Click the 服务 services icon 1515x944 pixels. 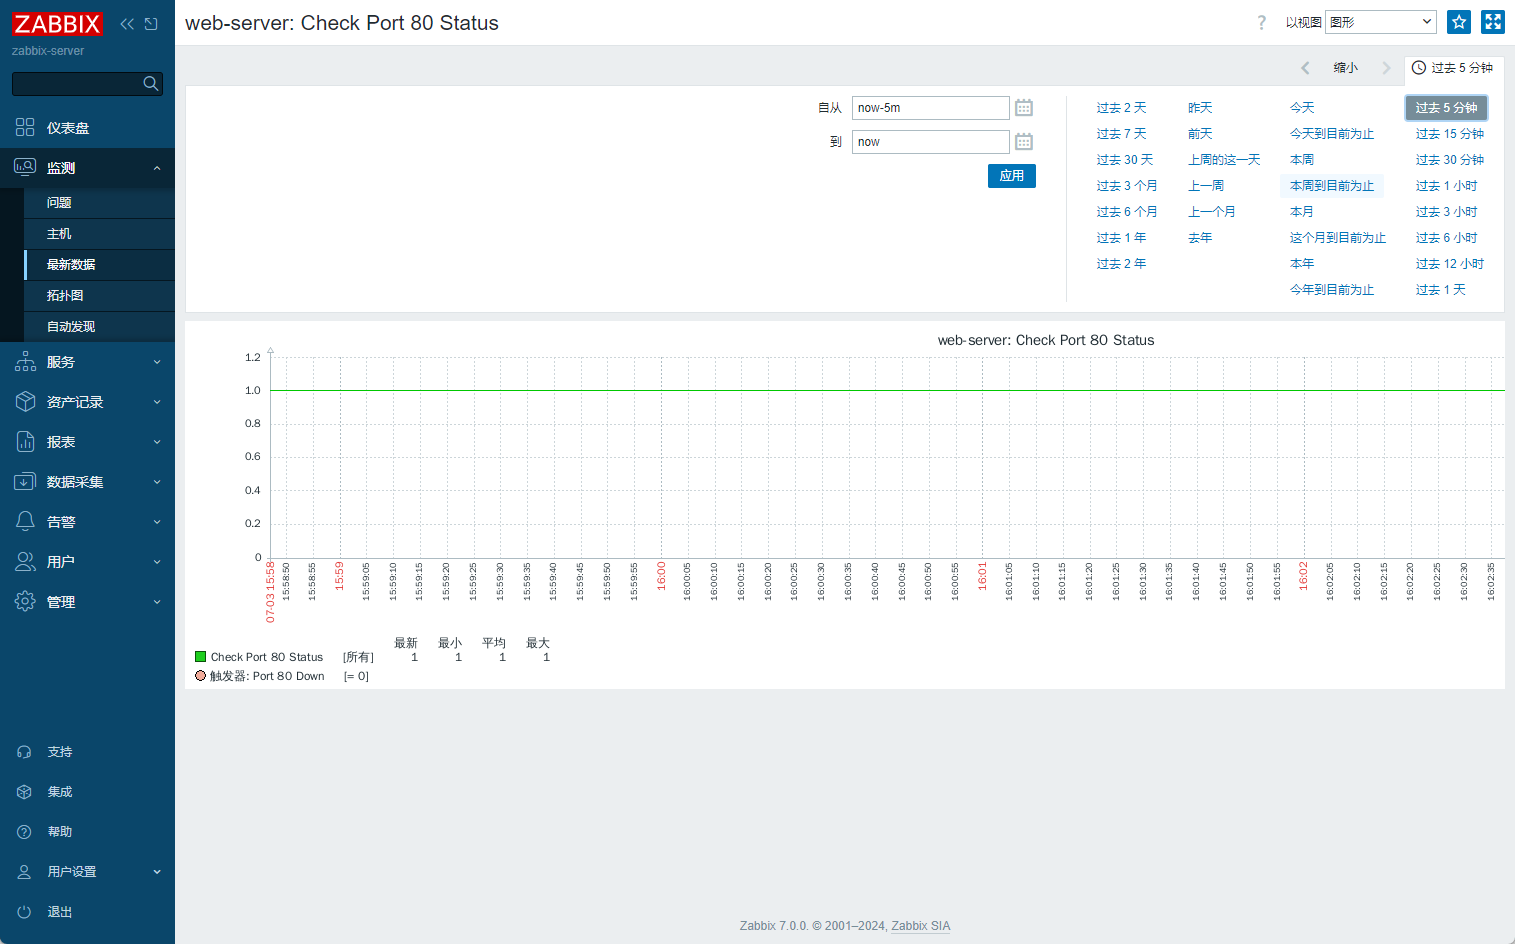[25, 361]
